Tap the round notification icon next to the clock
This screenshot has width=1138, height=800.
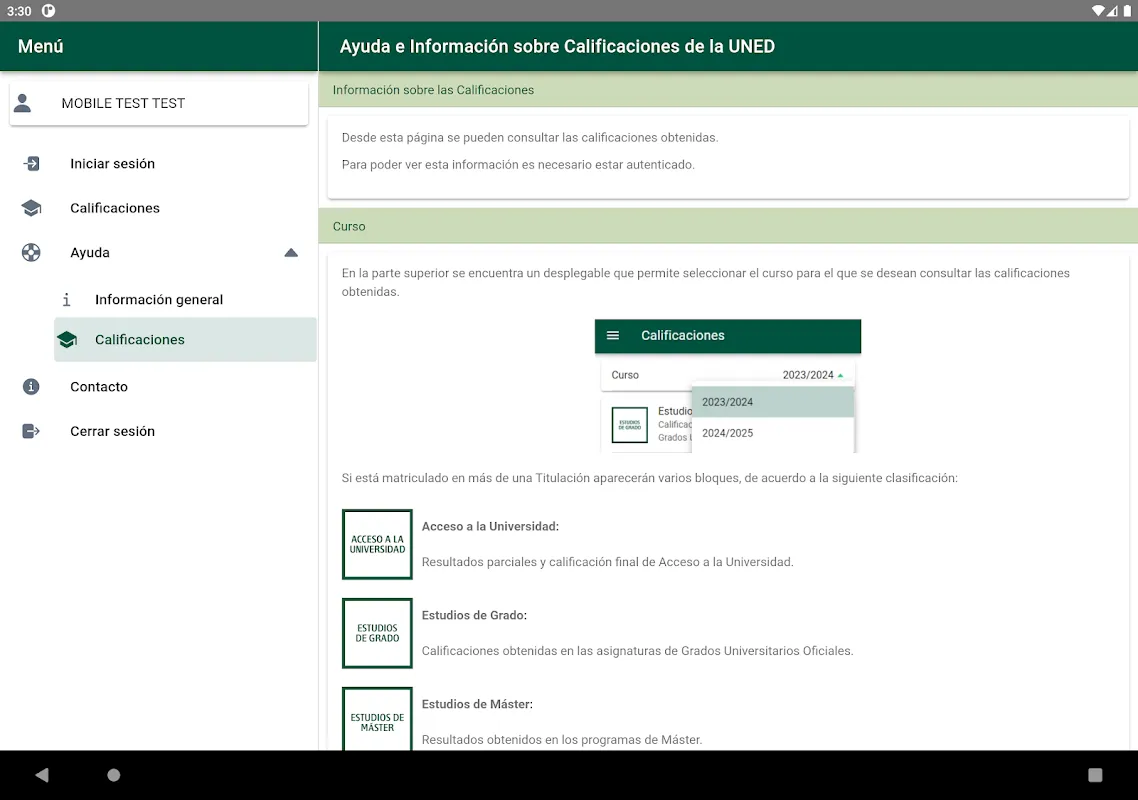coord(49,11)
